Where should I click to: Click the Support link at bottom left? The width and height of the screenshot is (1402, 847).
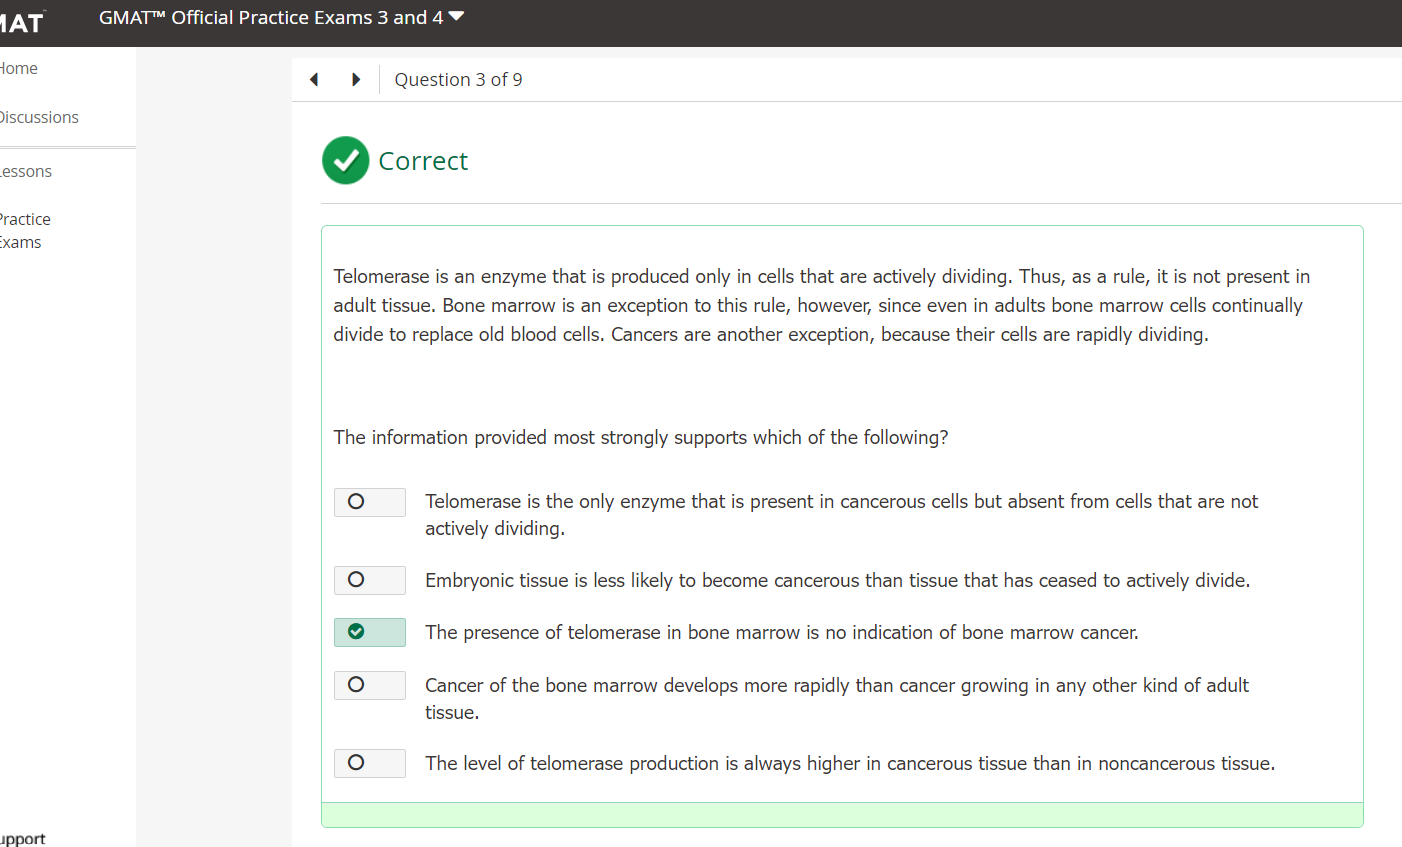22,838
